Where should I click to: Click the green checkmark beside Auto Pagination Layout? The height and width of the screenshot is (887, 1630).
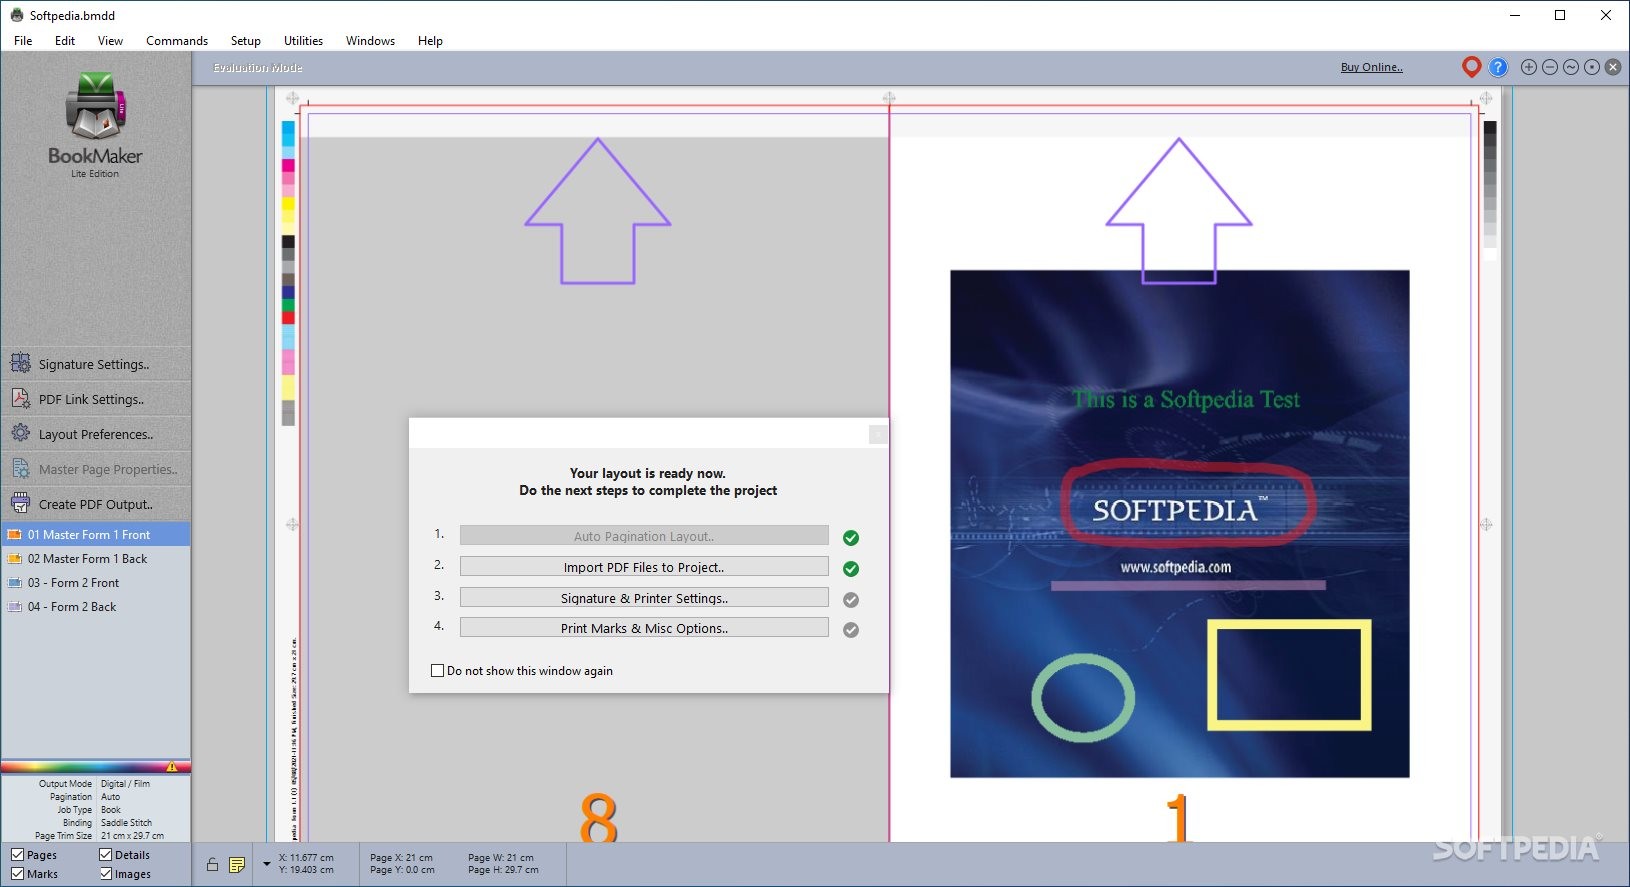(x=851, y=538)
